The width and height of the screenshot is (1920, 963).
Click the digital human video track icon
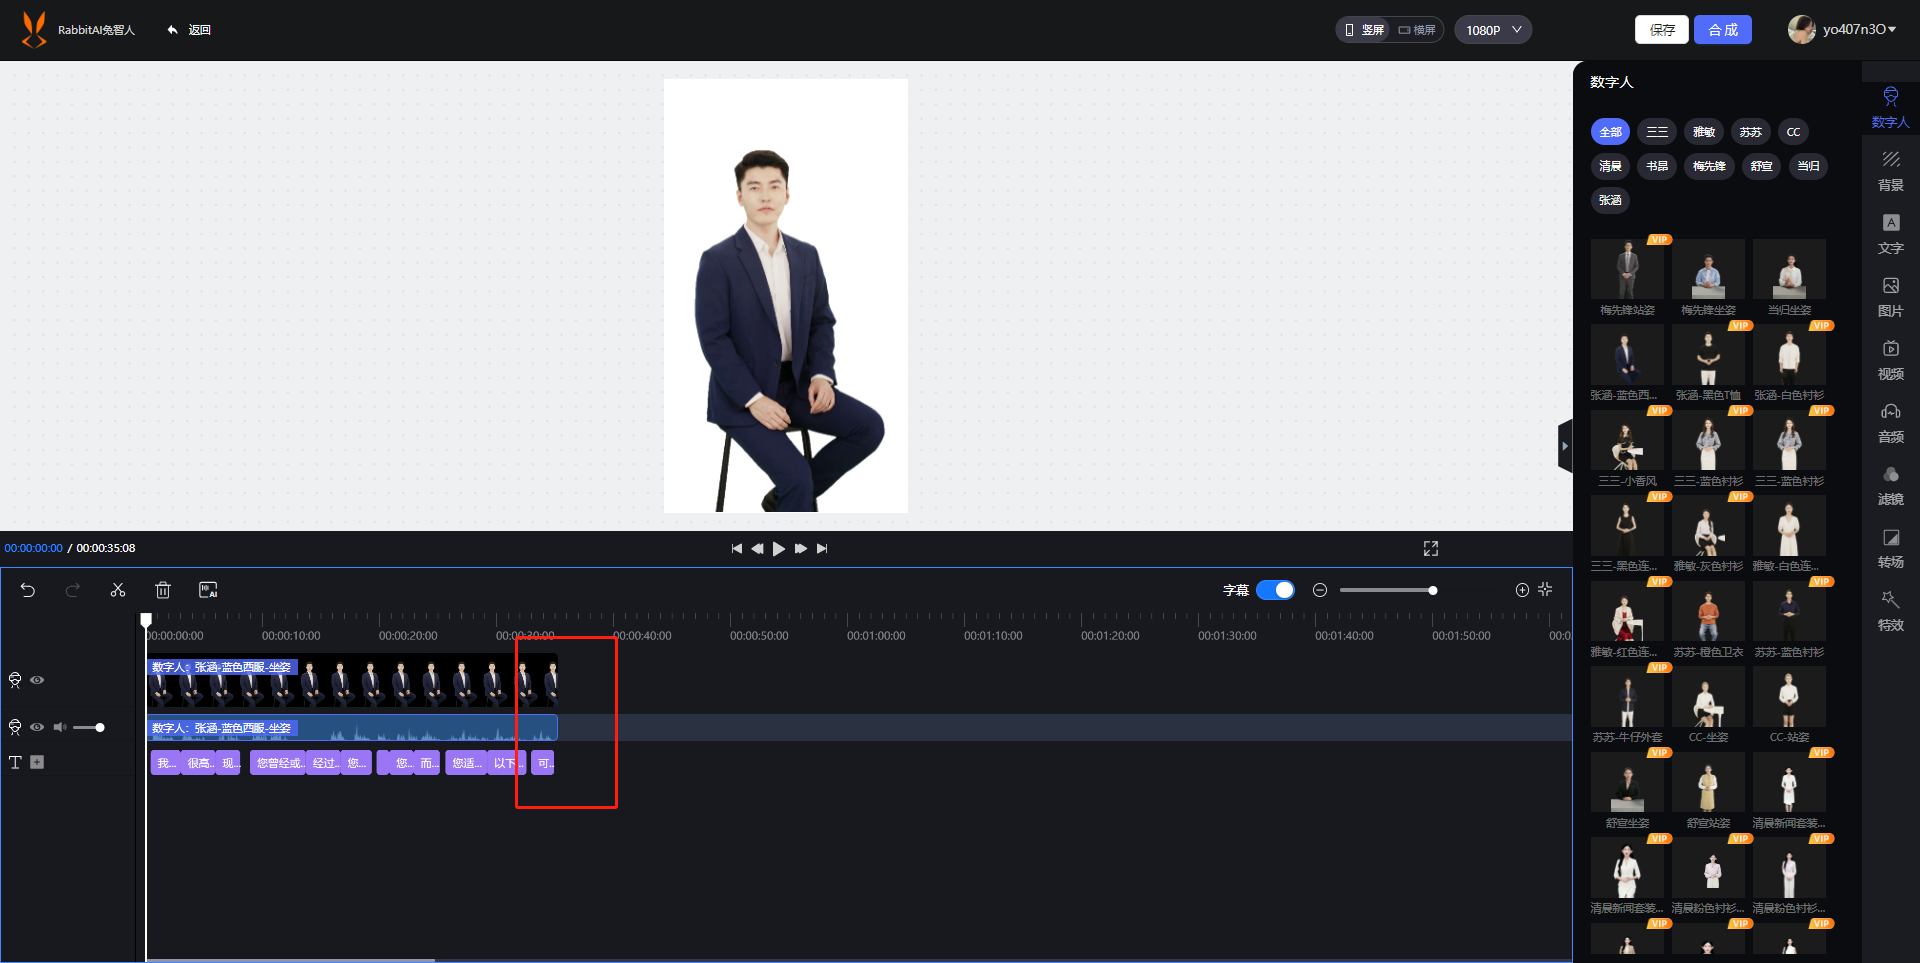(x=15, y=680)
